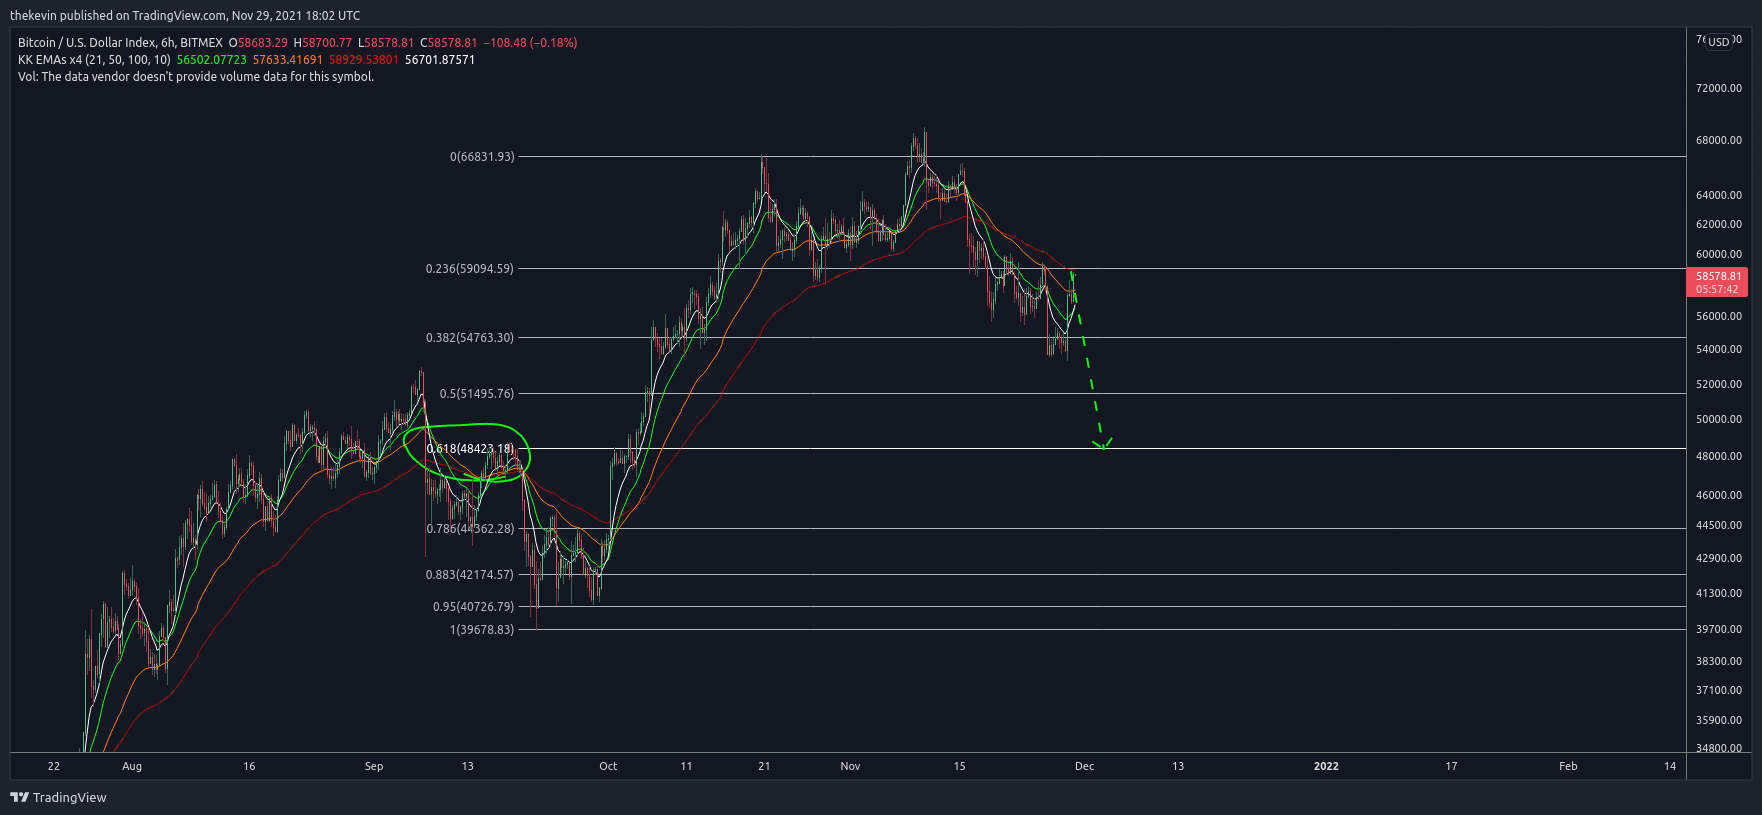Click the 2022 label on the time axis
Viewport: 1762px width, 815px height.
[1326, 766]
